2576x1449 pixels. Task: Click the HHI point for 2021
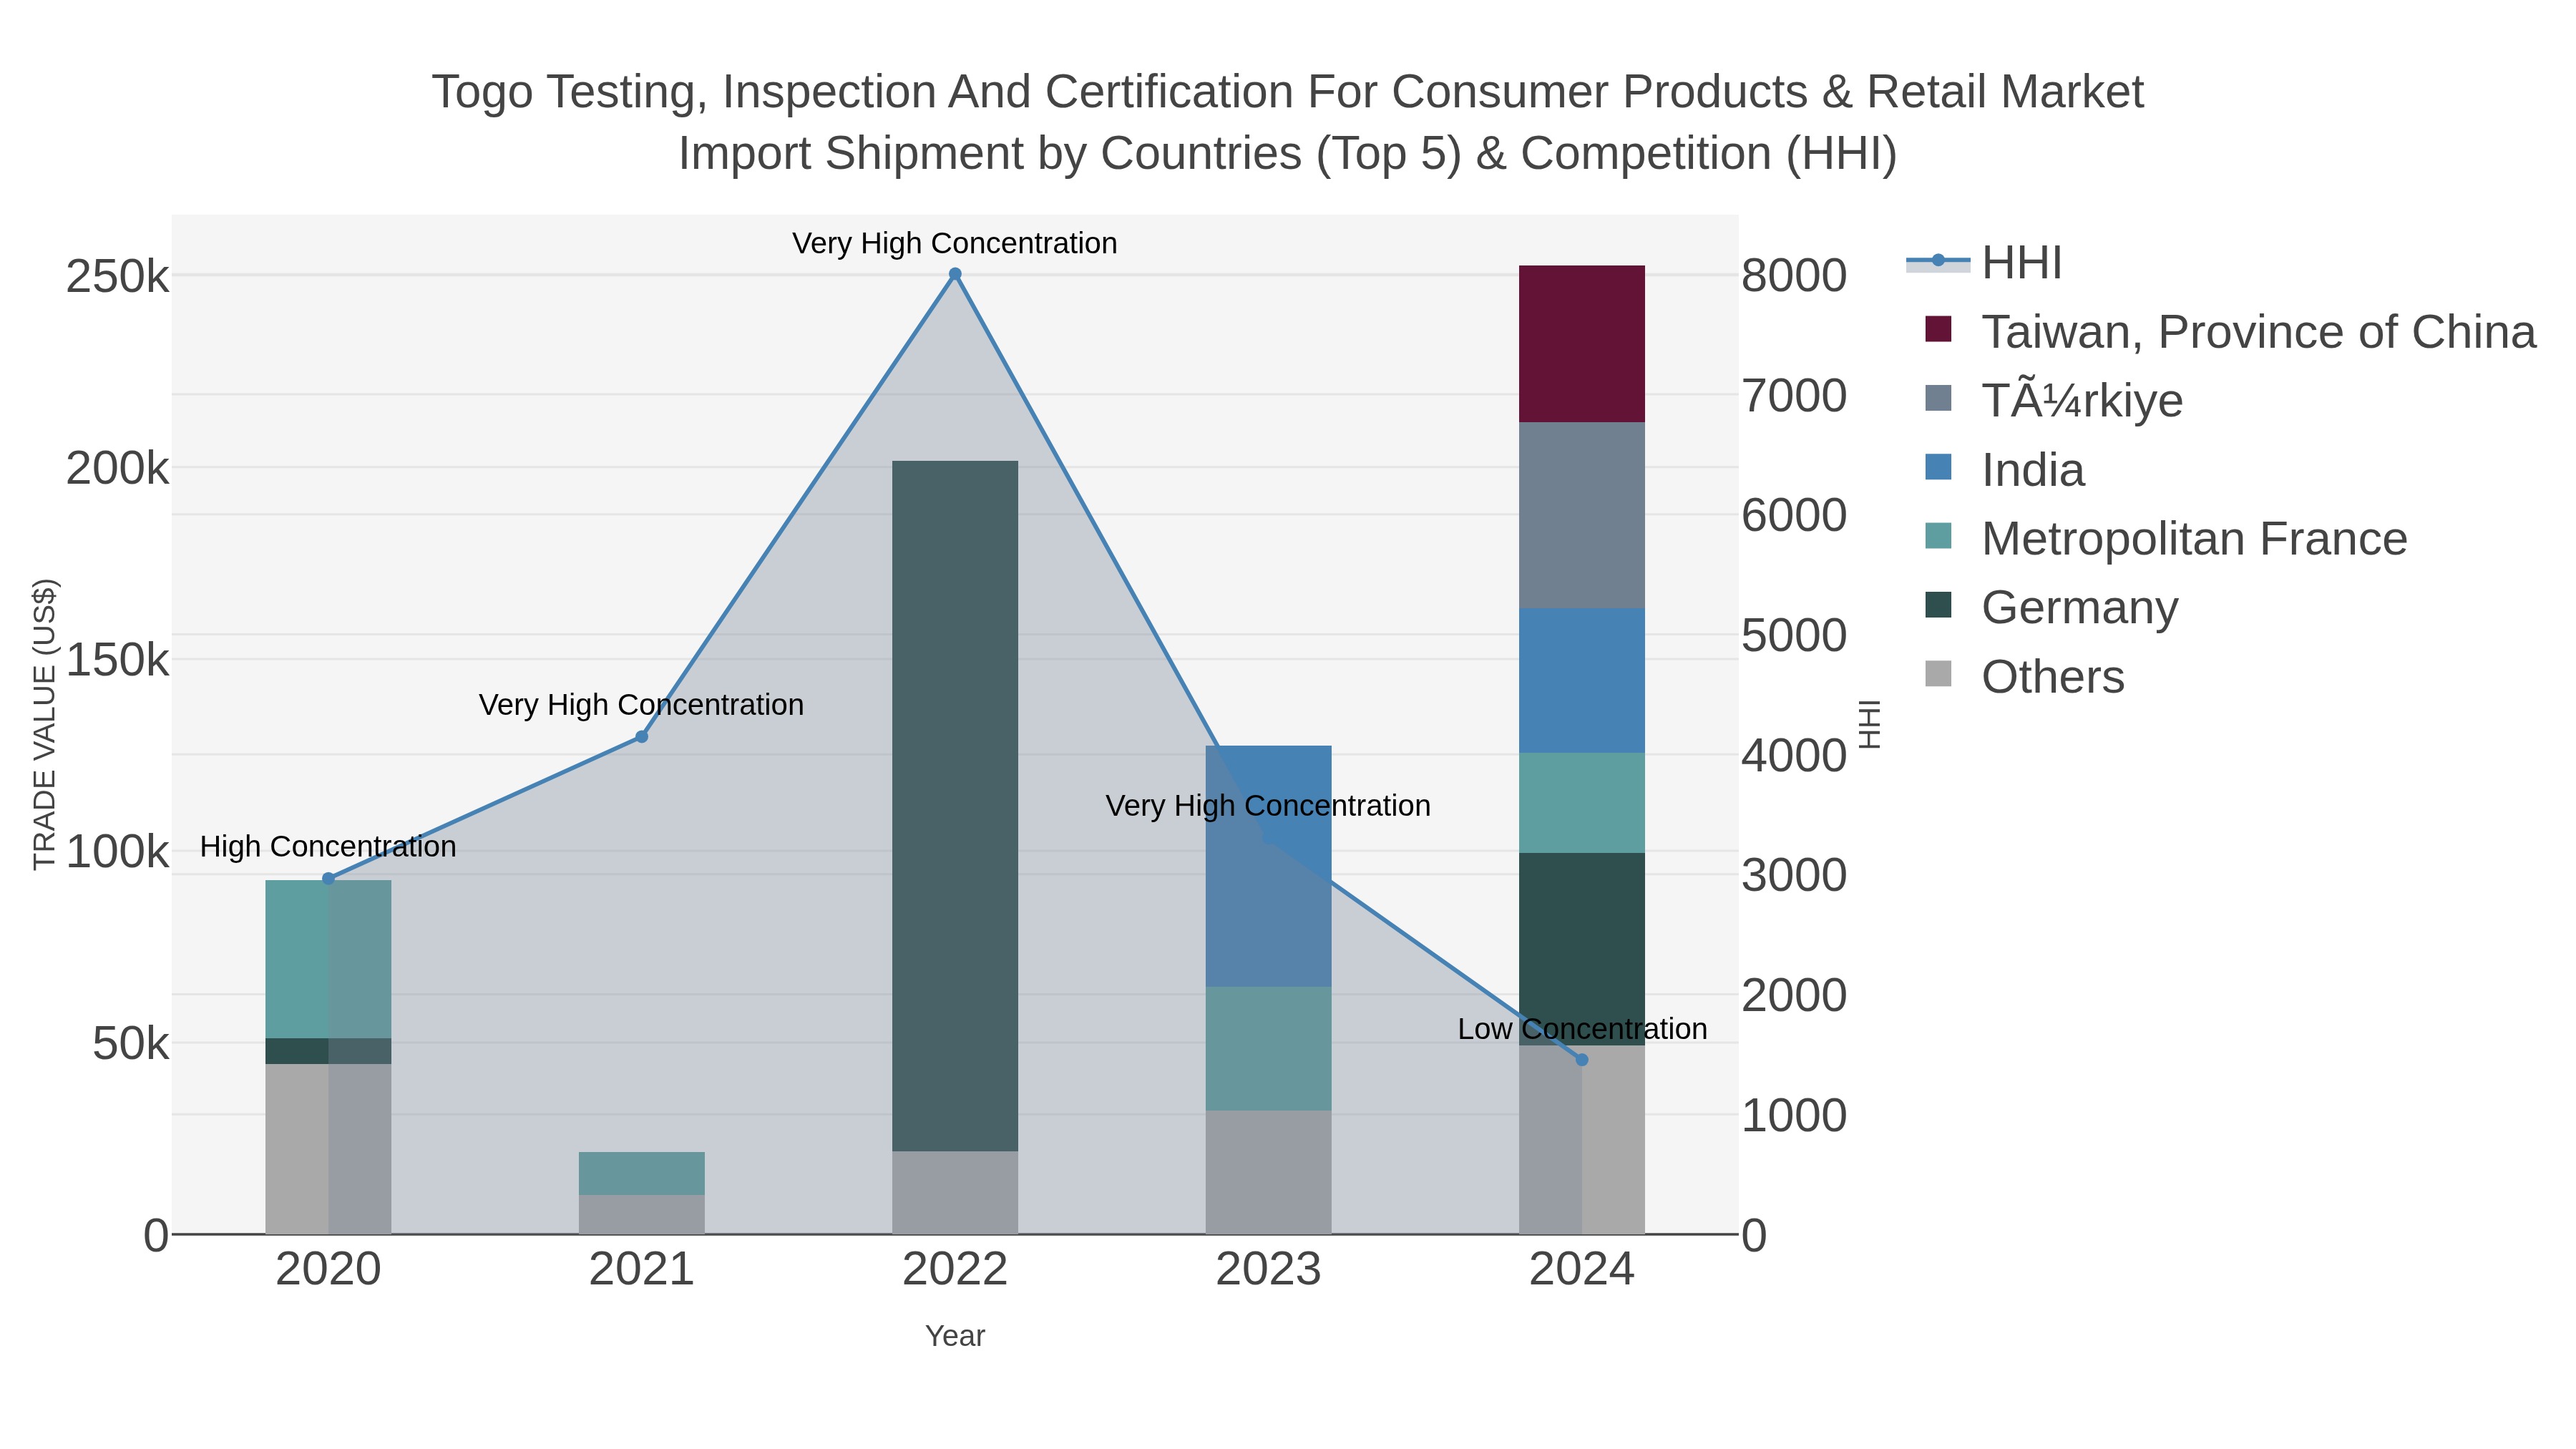pyautogui.click(x=642, y=737)
